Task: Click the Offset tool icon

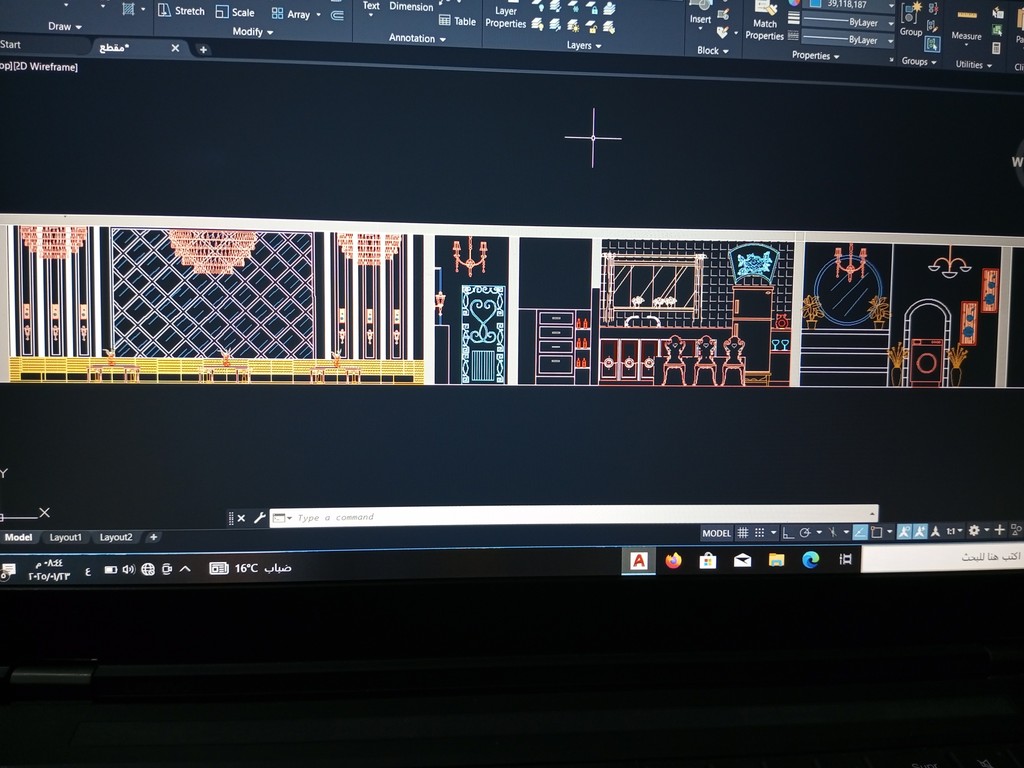Action: (338, 15)
